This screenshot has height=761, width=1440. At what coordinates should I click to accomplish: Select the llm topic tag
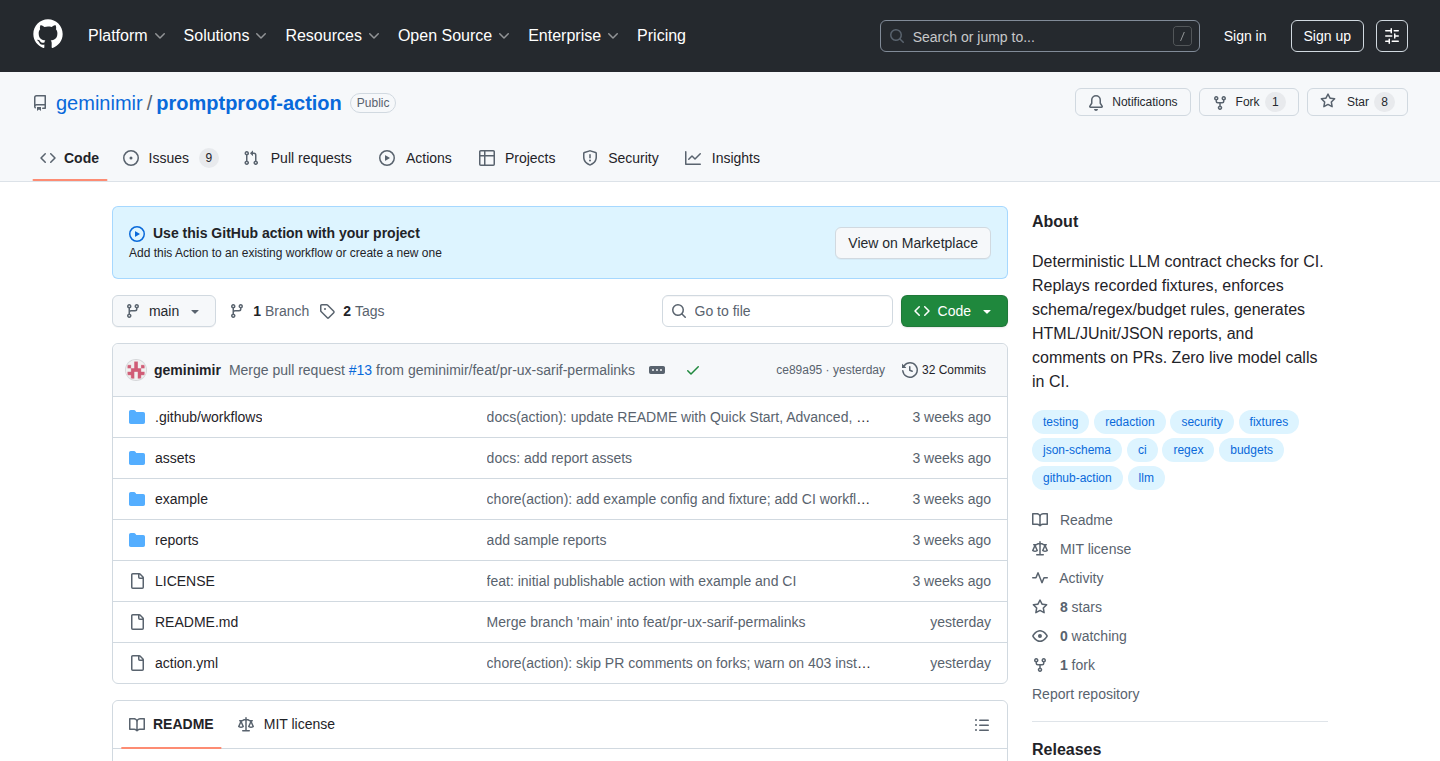tap(1146, 478)
